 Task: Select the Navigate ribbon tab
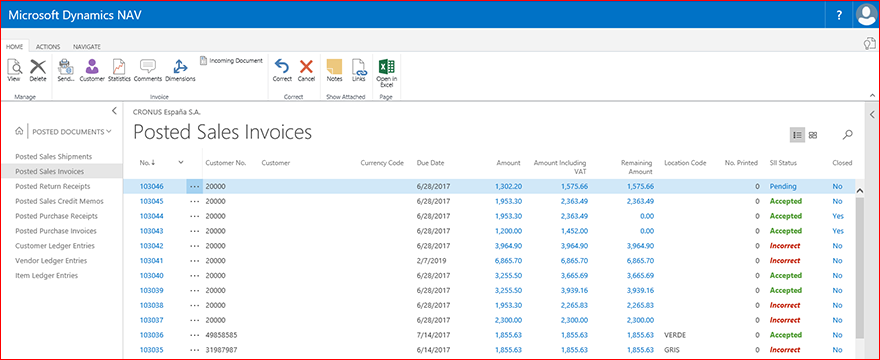tap(87, 47)
